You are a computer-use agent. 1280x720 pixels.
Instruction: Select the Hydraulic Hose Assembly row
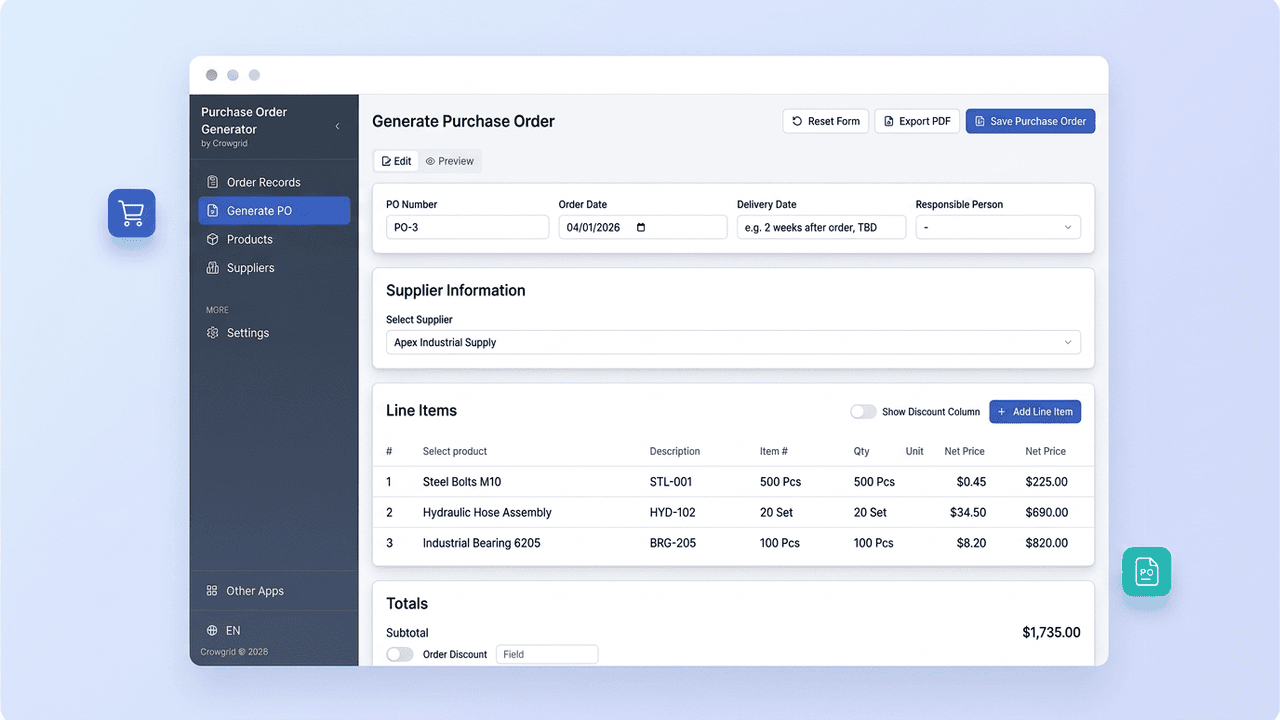point(733,512)
